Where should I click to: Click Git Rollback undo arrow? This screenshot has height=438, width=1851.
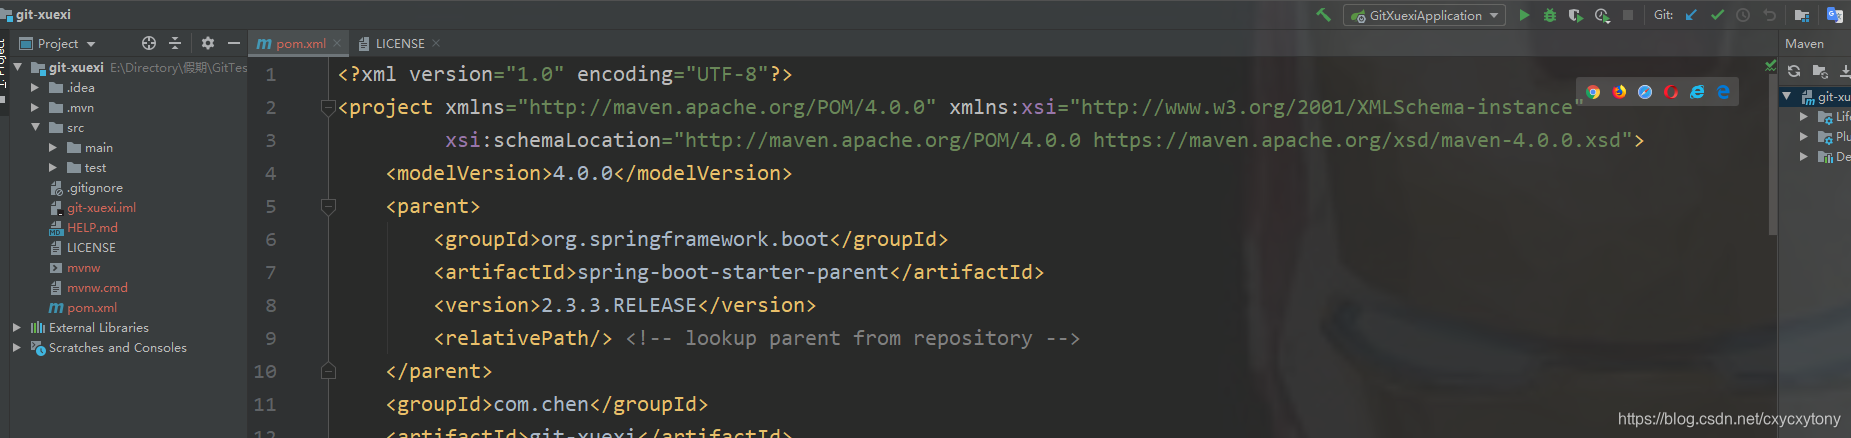point(1769,15)
